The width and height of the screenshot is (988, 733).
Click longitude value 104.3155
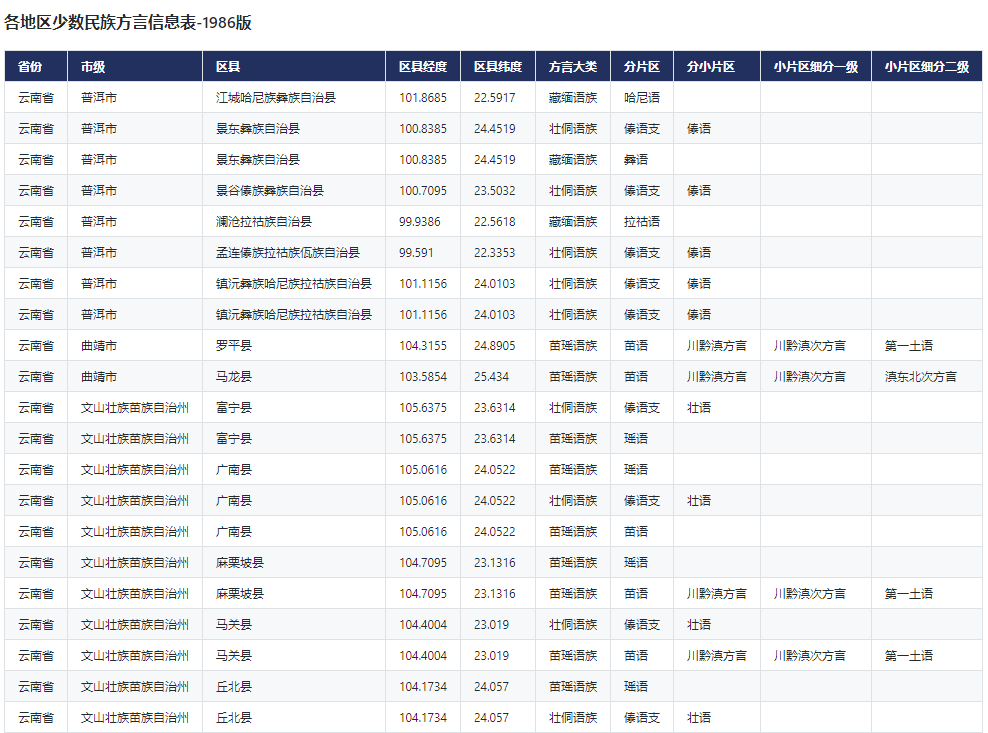[x=423, y=345]
